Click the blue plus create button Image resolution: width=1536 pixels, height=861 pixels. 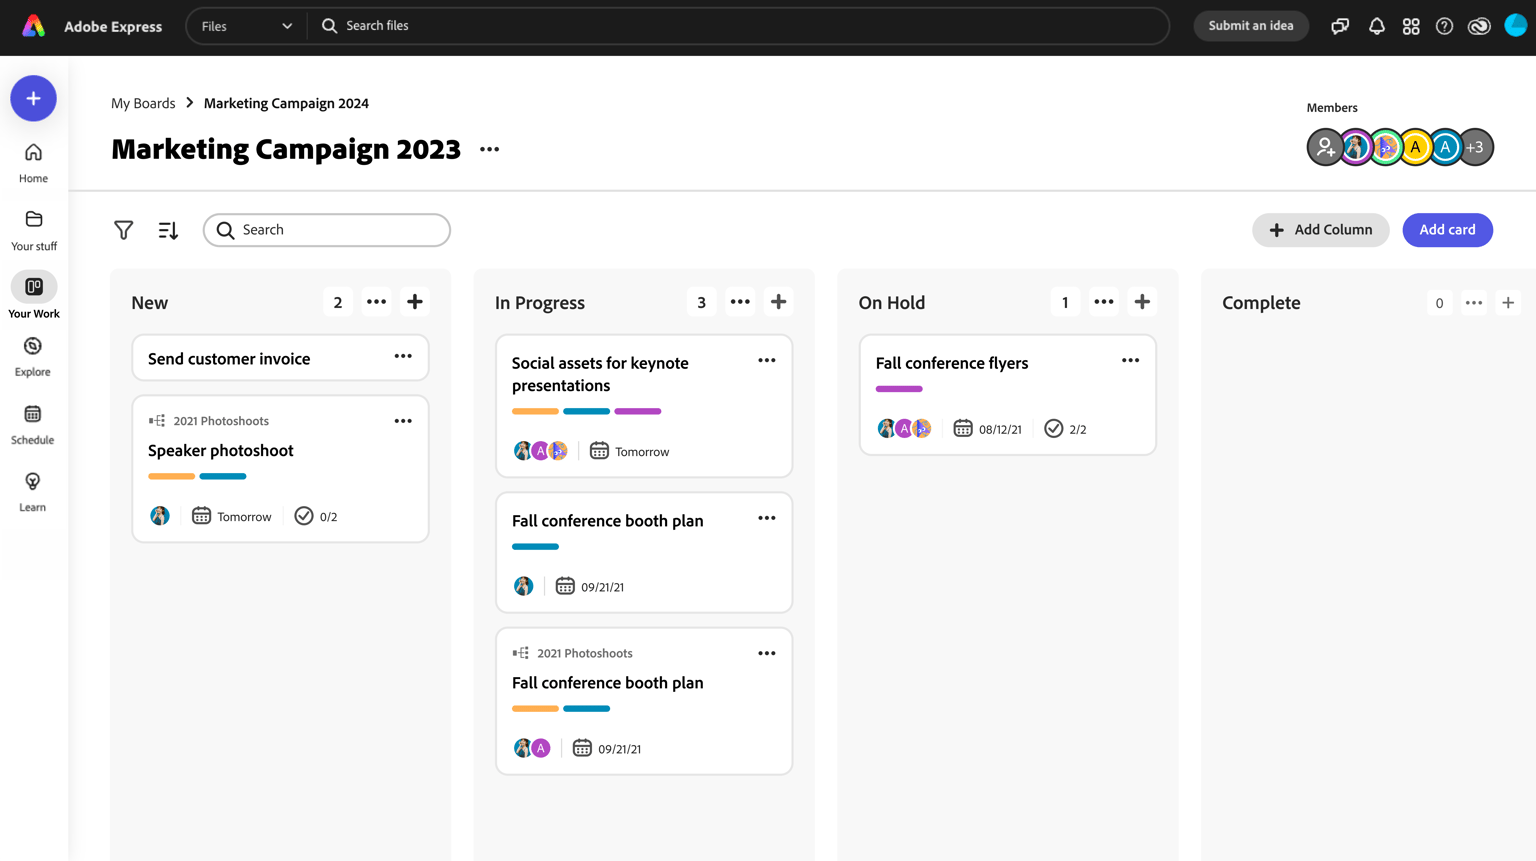[x=33, y=98]
